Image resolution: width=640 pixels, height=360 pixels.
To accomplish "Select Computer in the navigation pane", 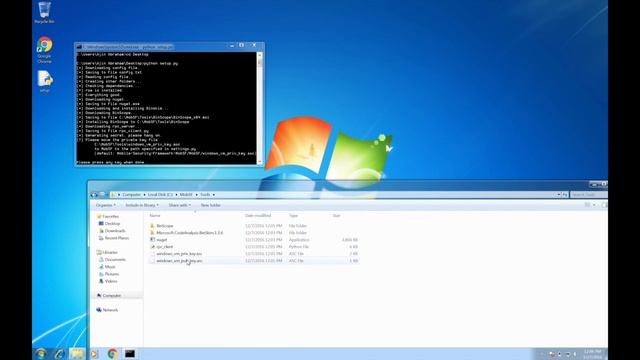I will click(x=109, y=296).
